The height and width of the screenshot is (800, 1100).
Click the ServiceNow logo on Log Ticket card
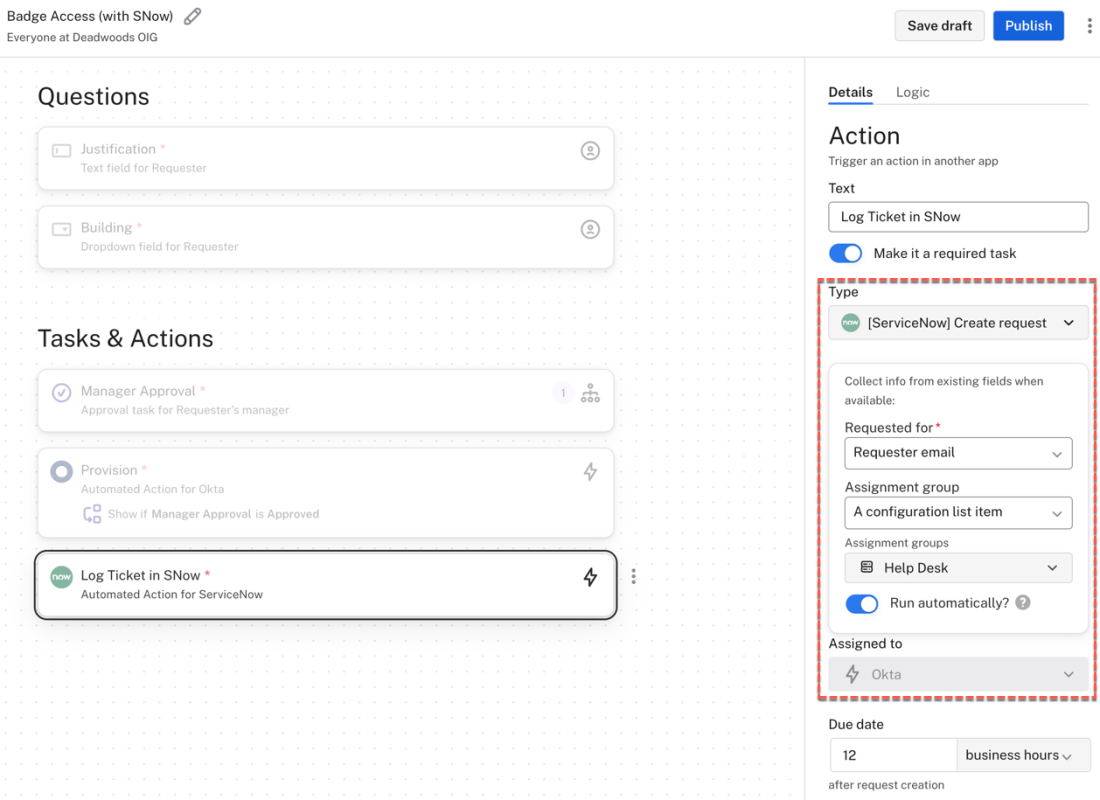62,577
